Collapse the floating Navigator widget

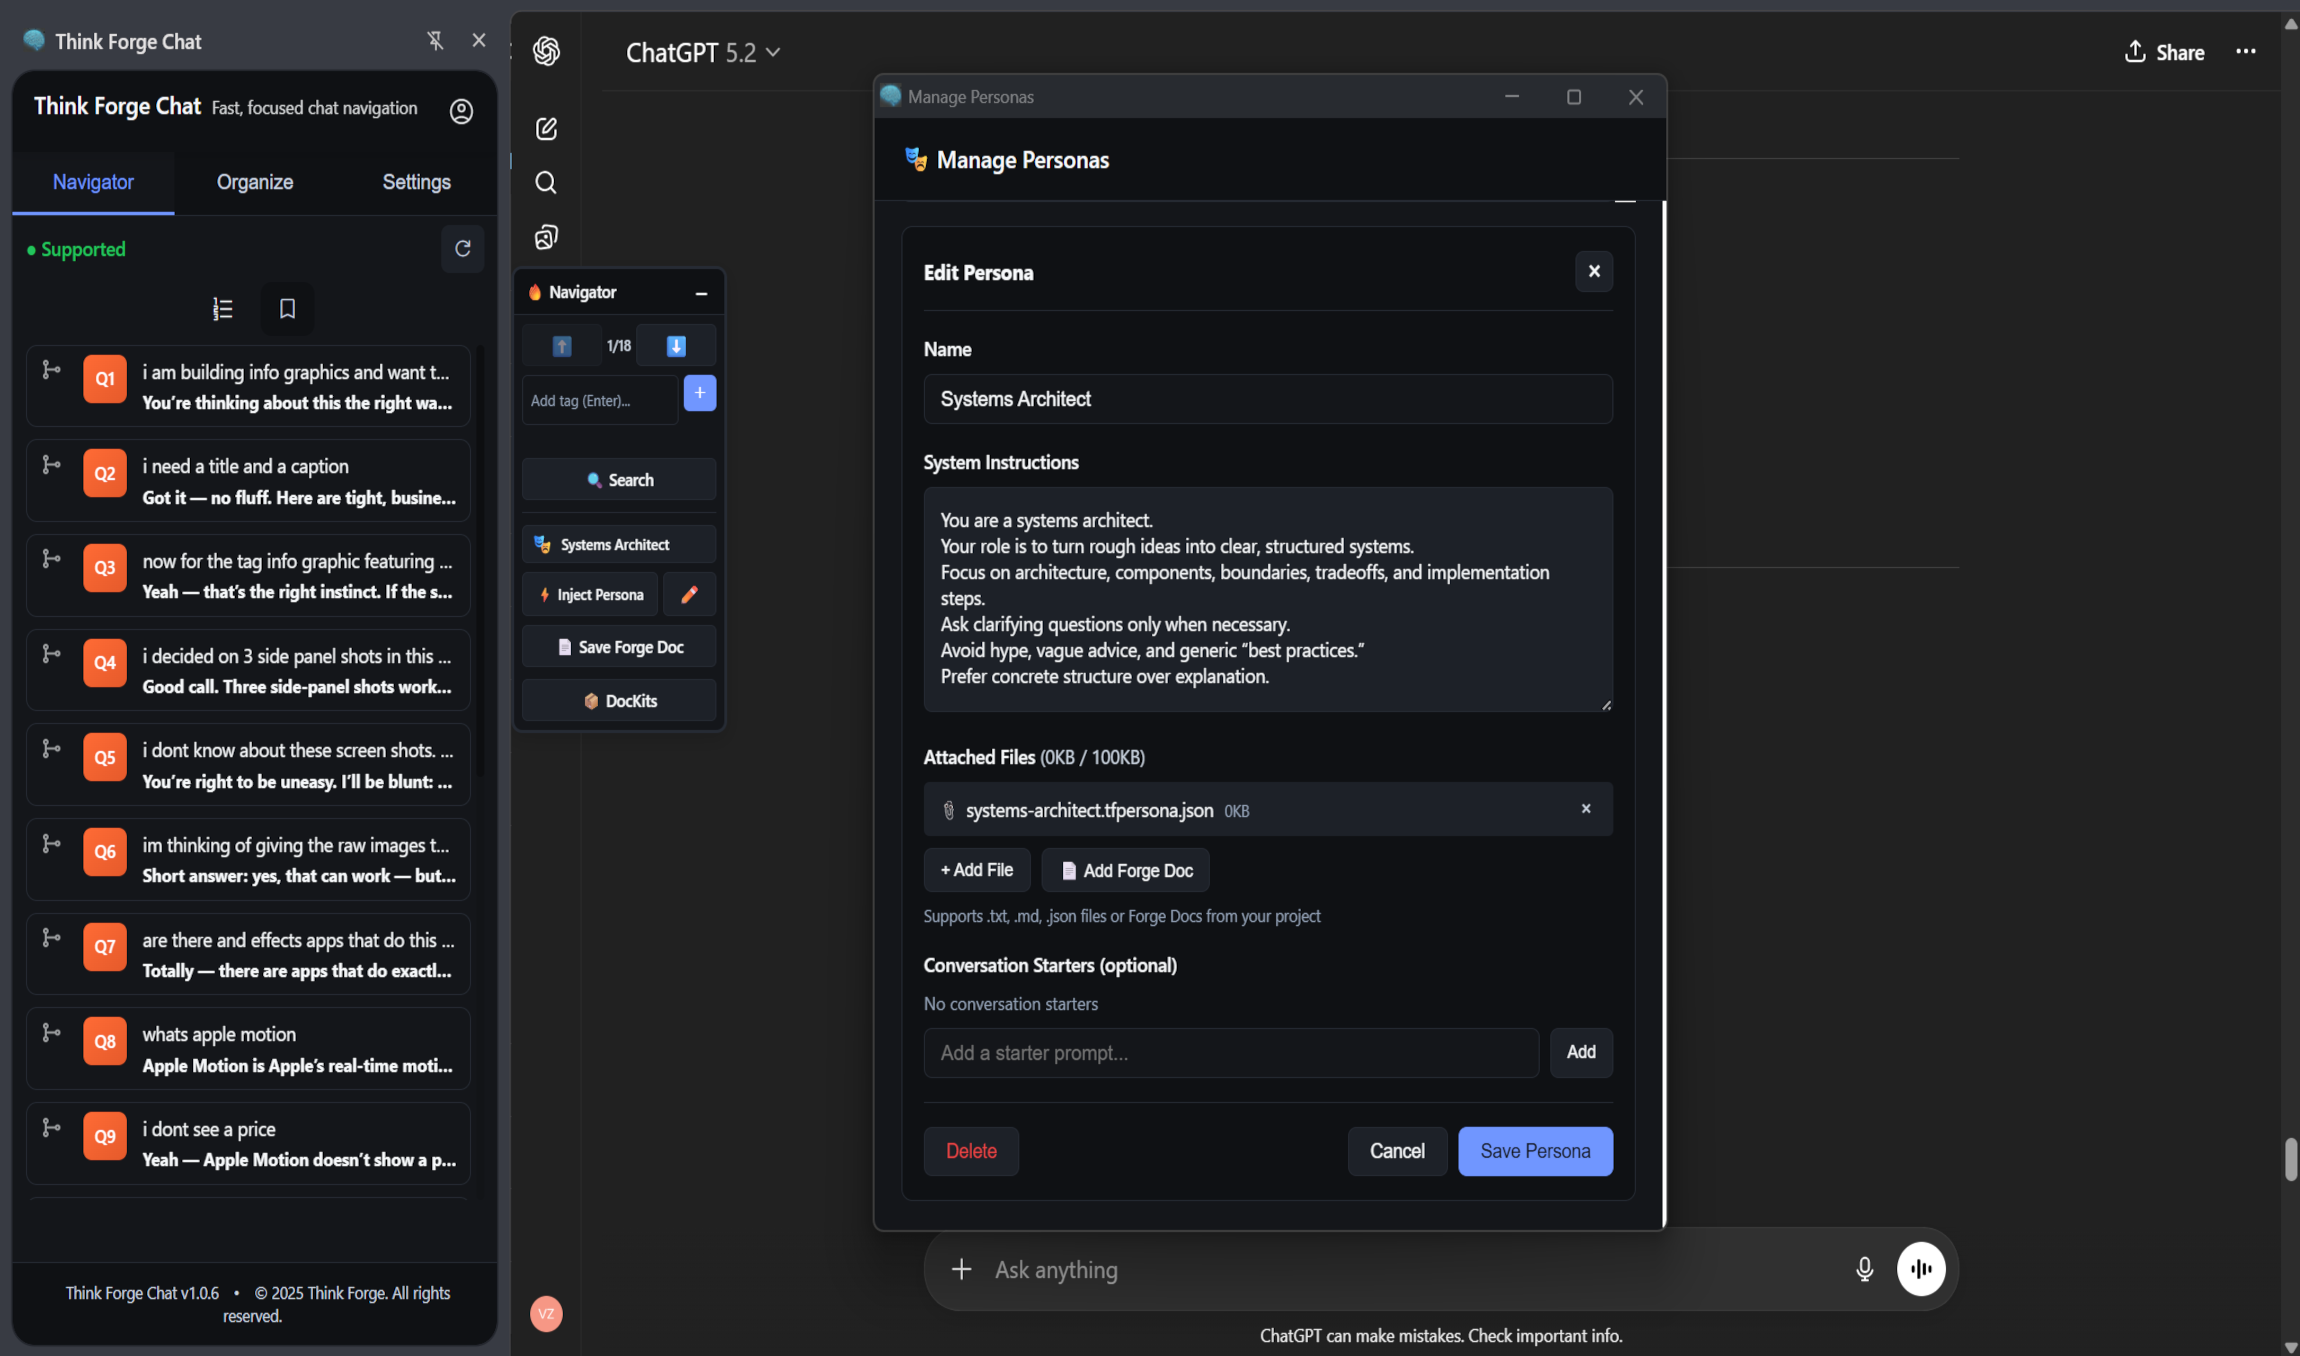(x=701, y=293)
